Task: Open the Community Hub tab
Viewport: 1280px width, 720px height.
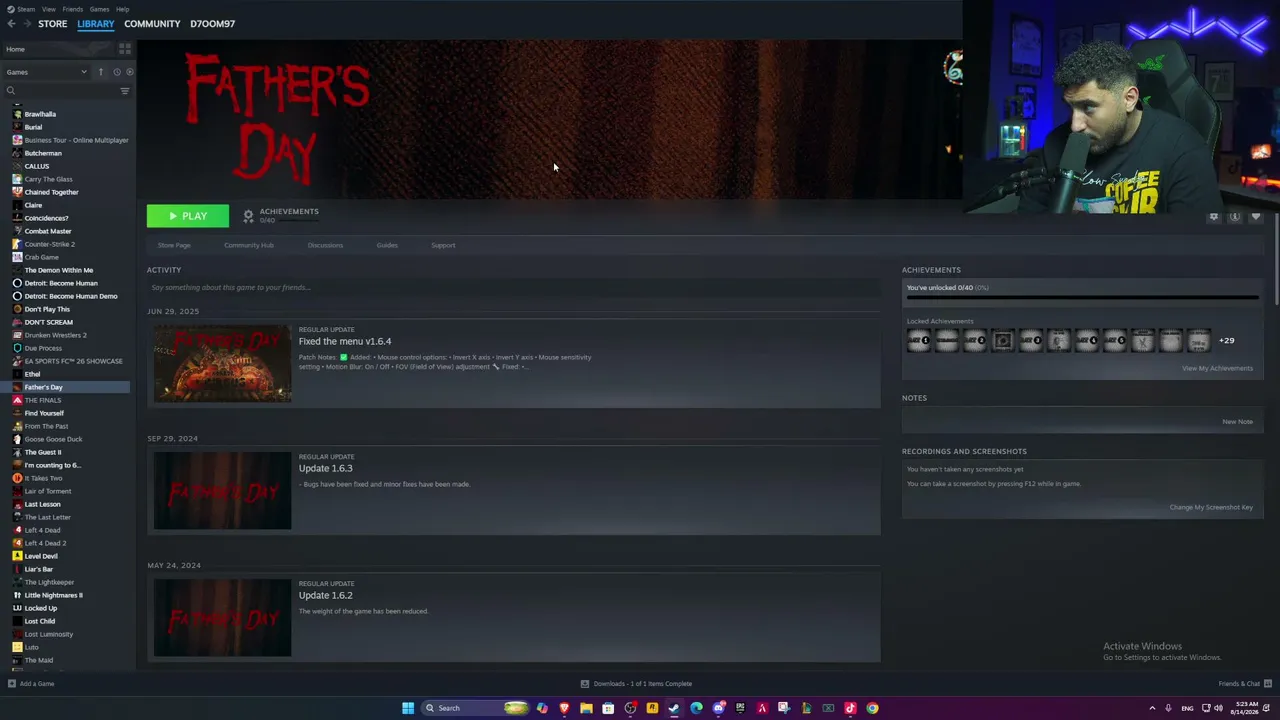Action: [249, 245]
